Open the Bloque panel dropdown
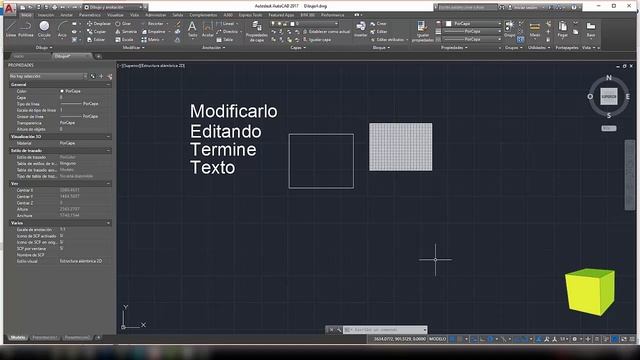The width and height of the screenshot is (640, 360). [x=381, y=48]
